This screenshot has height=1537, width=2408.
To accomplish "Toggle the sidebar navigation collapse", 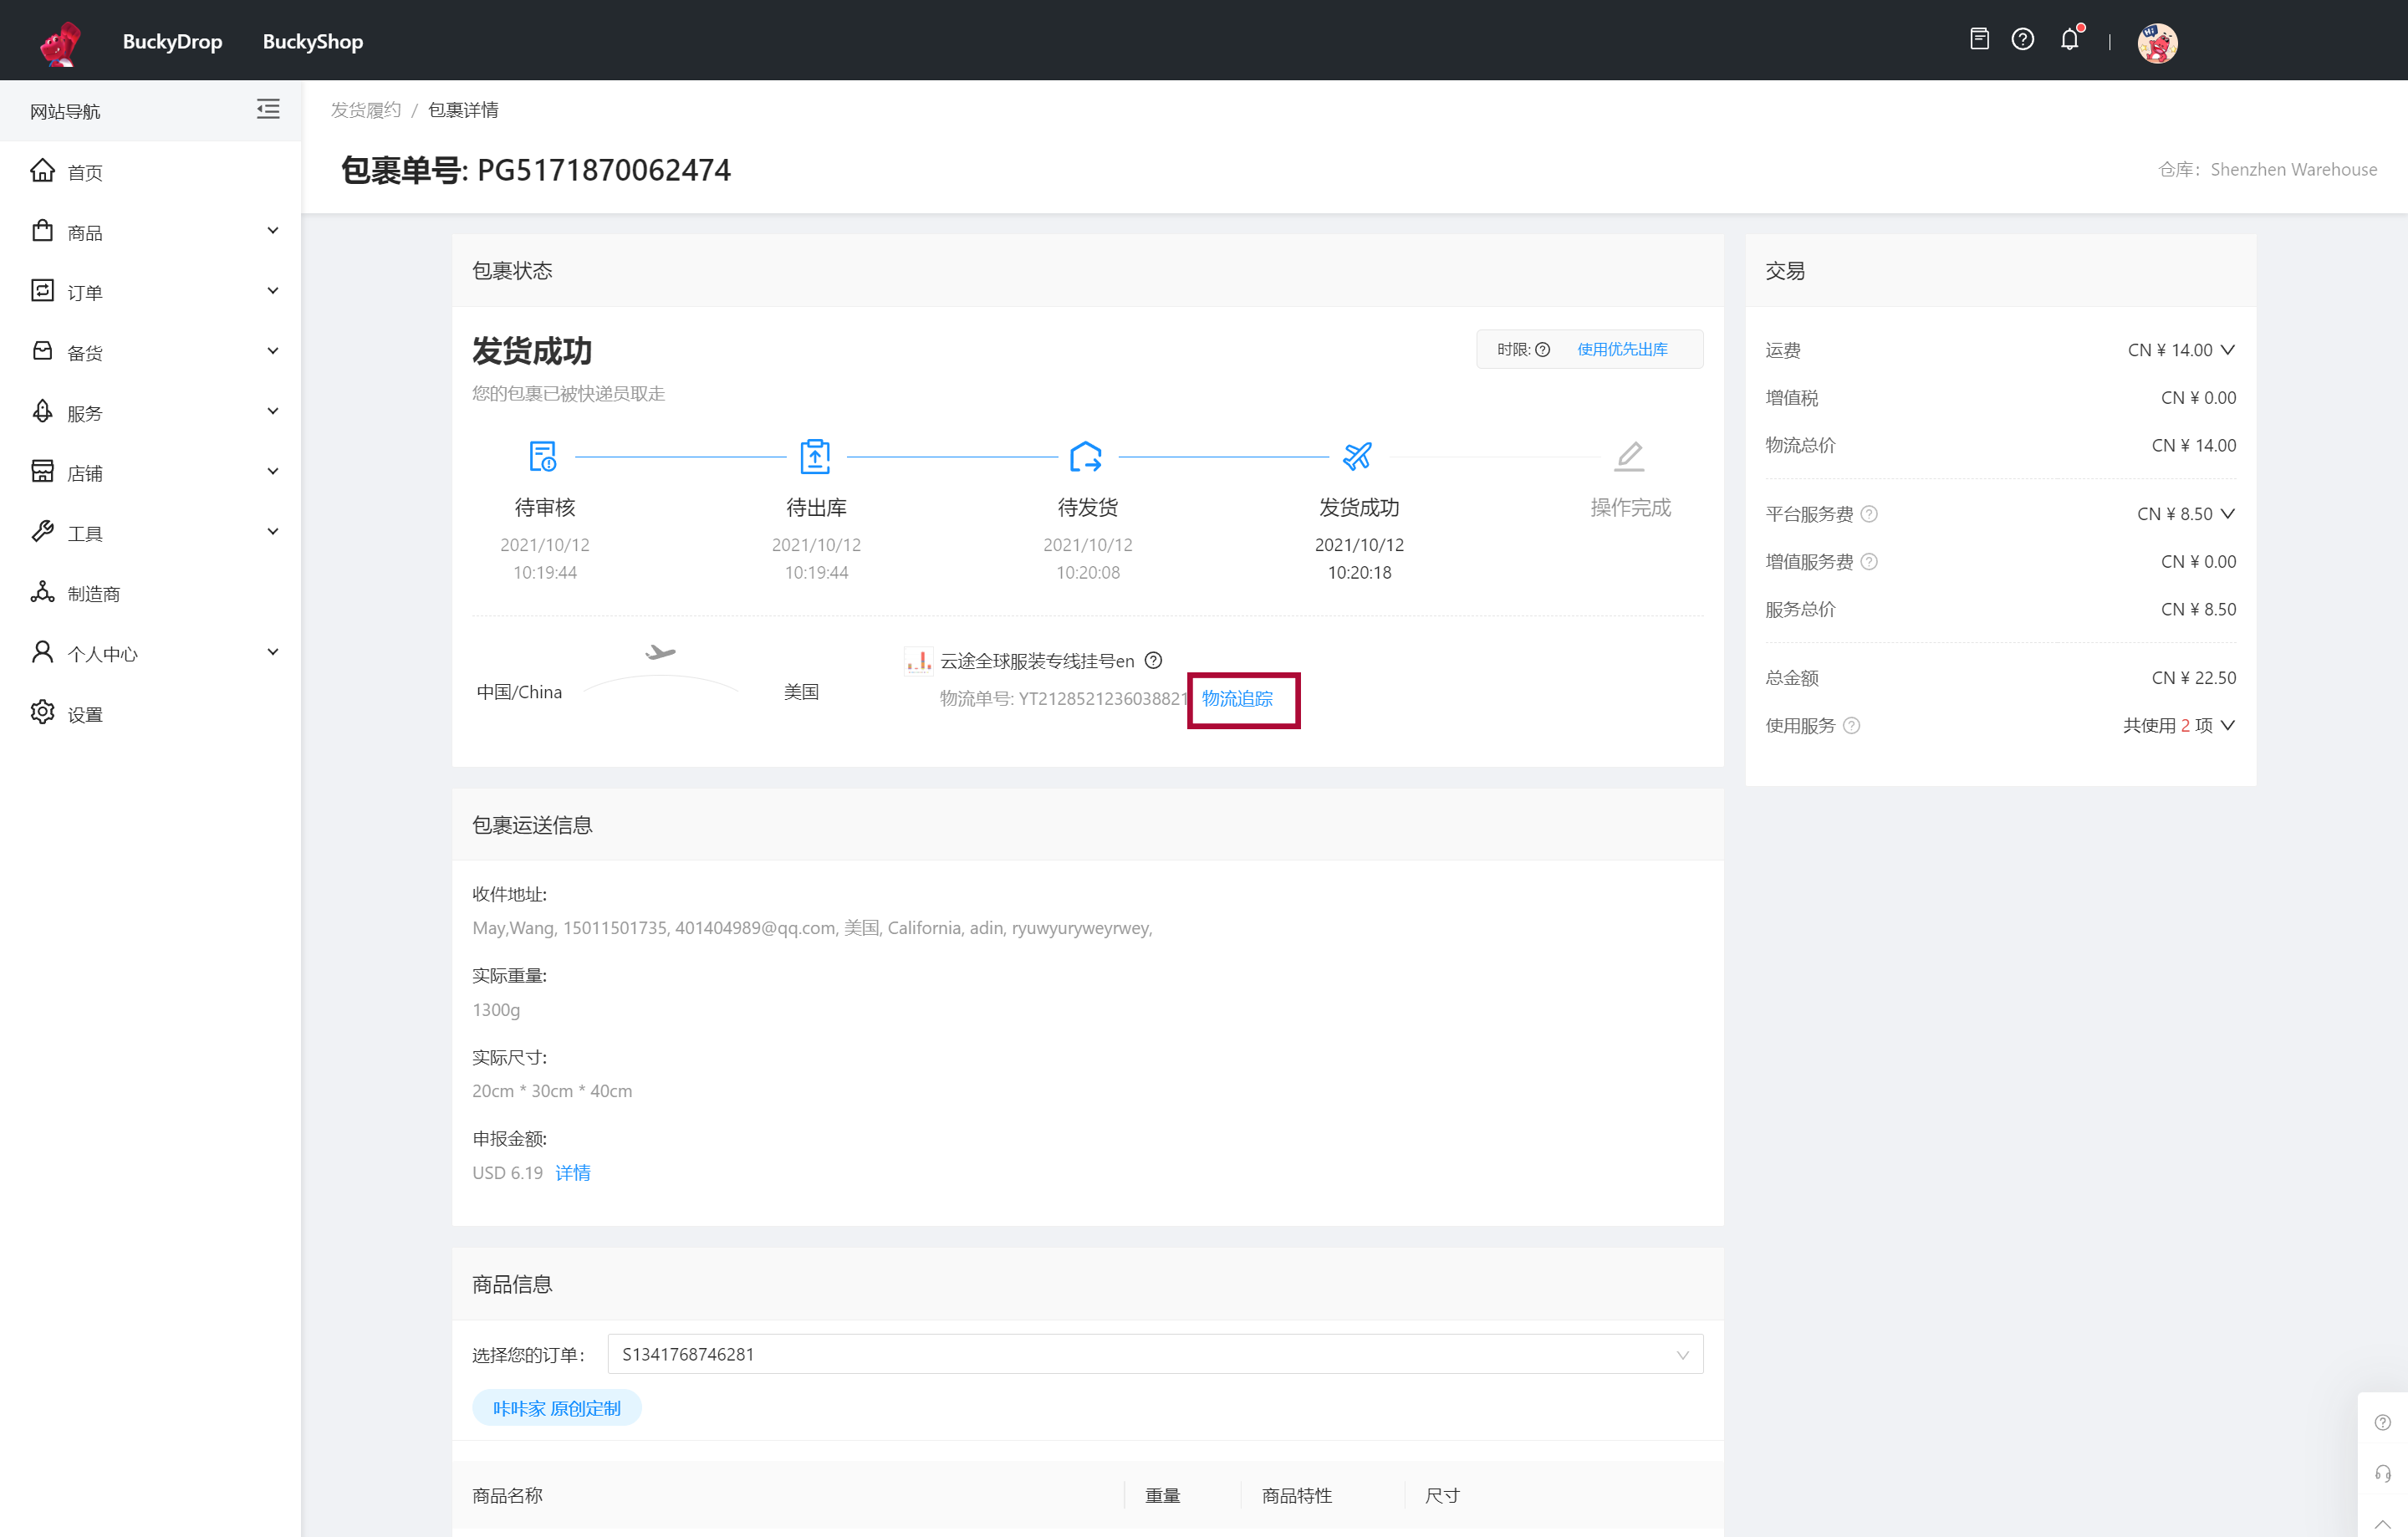I will 268,109.
